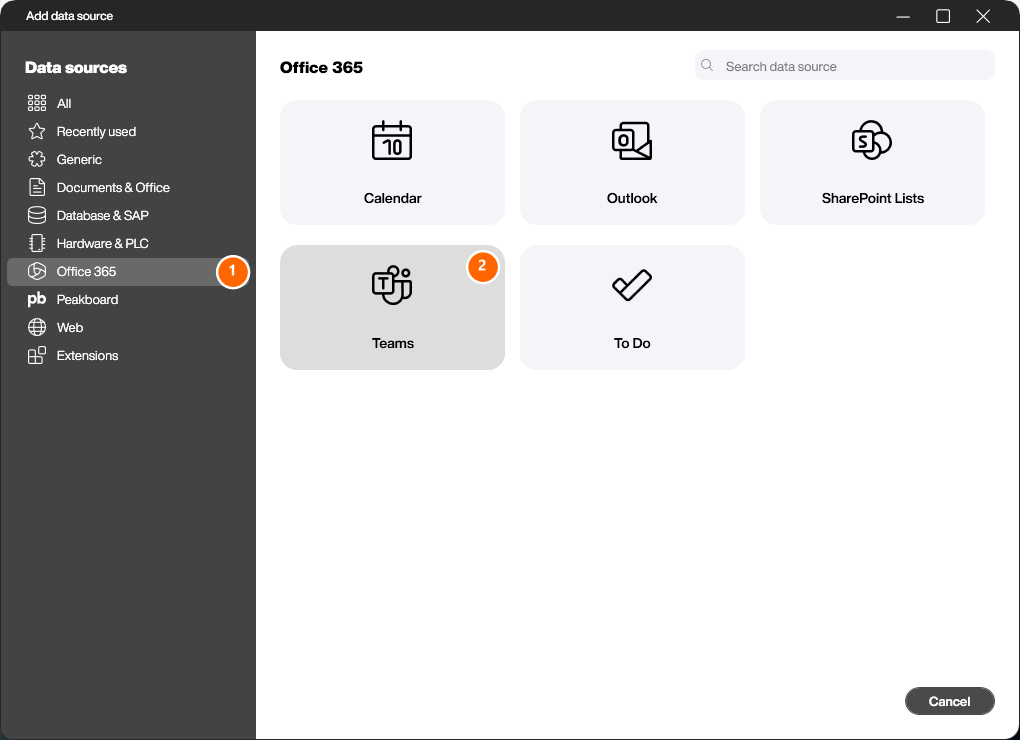Click the globe icon beside Web
This screenshot has width=1020, height=740.
[x=37, y=327]
